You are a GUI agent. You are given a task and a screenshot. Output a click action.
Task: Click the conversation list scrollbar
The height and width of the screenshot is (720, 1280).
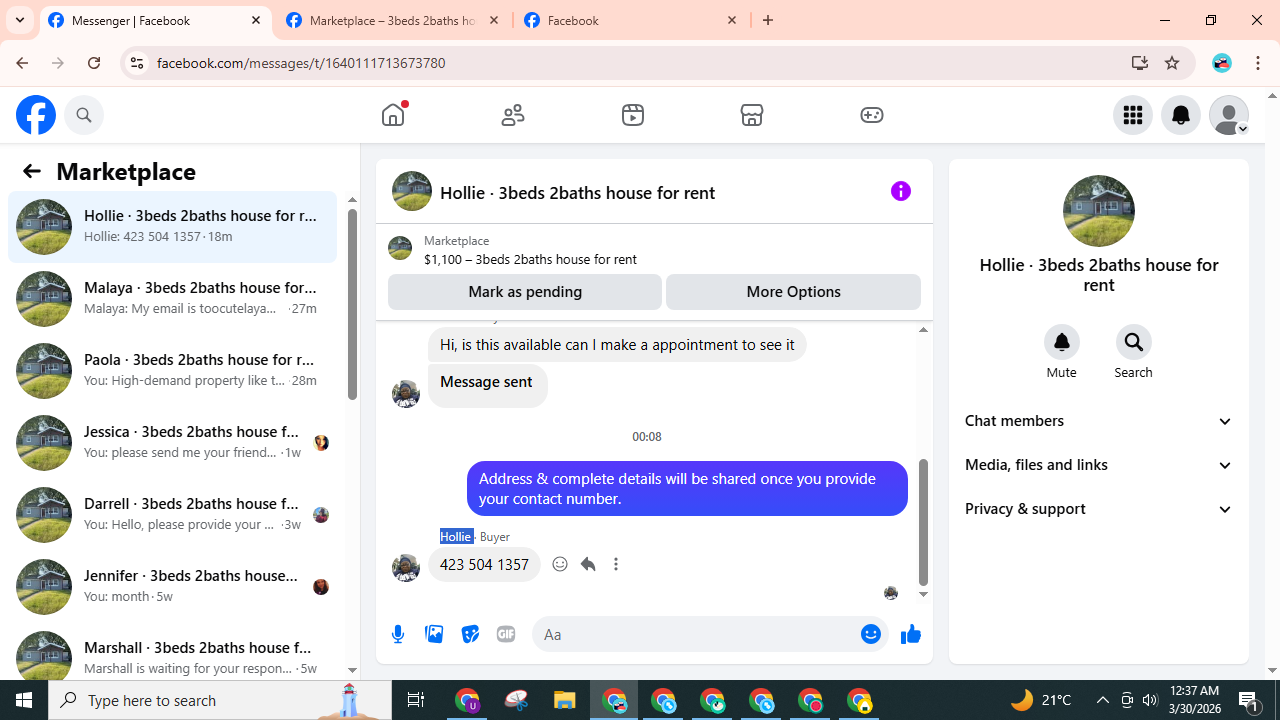pos(352,304)
